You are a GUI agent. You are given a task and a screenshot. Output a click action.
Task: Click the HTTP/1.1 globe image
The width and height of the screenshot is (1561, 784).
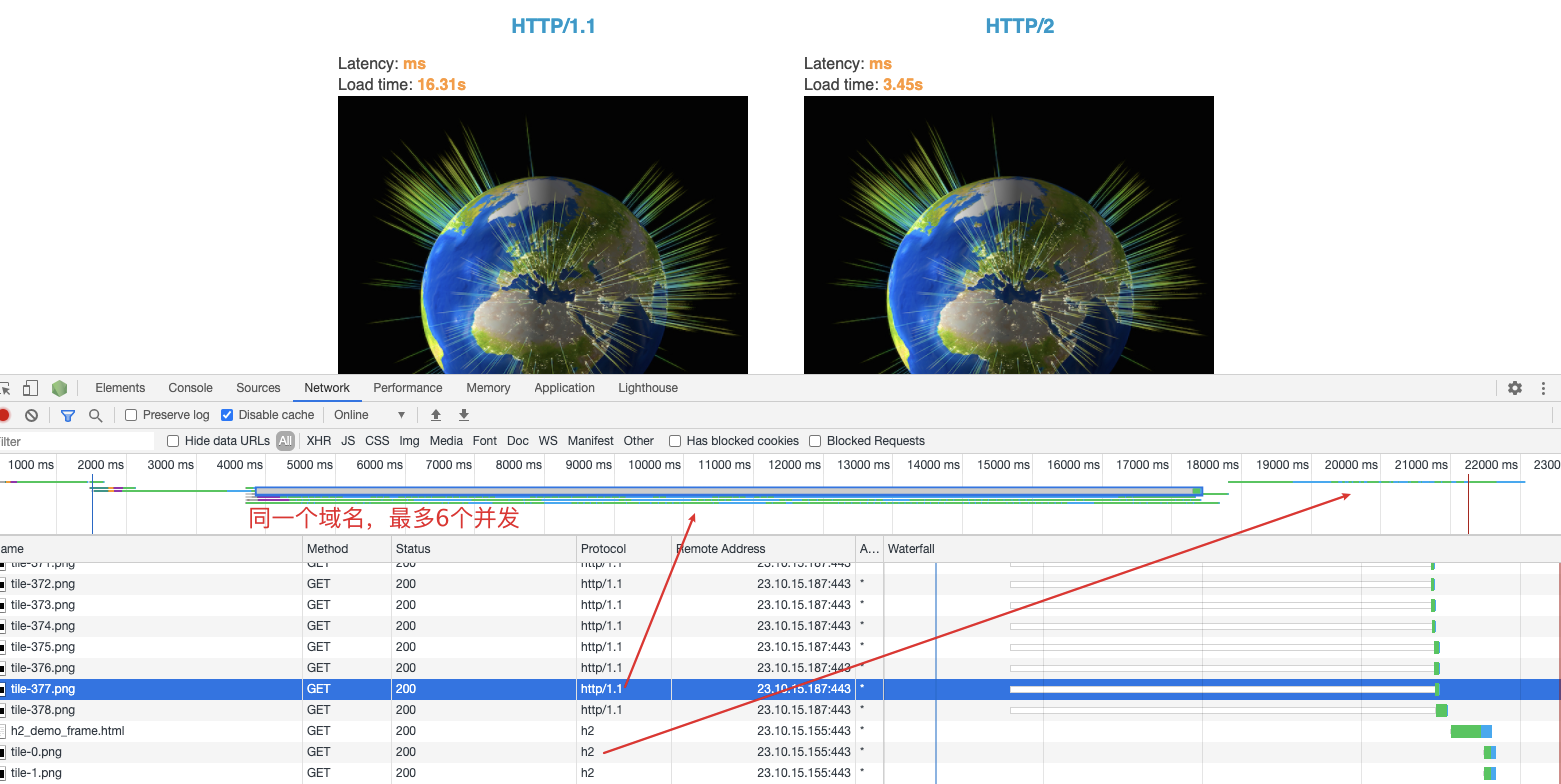coord(543,235)
